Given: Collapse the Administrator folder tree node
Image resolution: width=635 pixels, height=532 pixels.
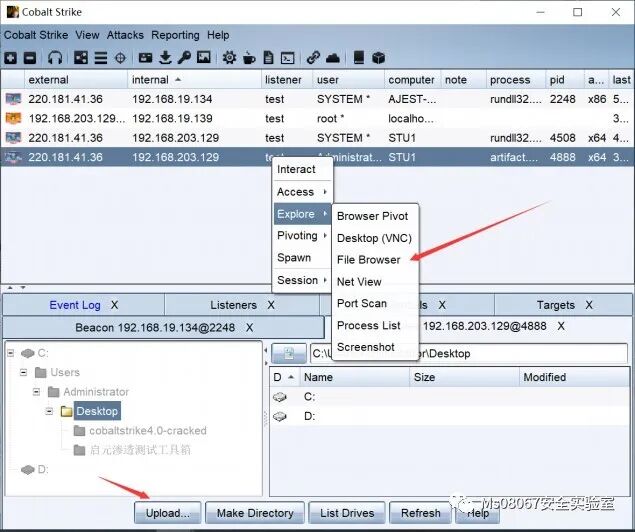Looking at the screenshot, I should (36, 392).
